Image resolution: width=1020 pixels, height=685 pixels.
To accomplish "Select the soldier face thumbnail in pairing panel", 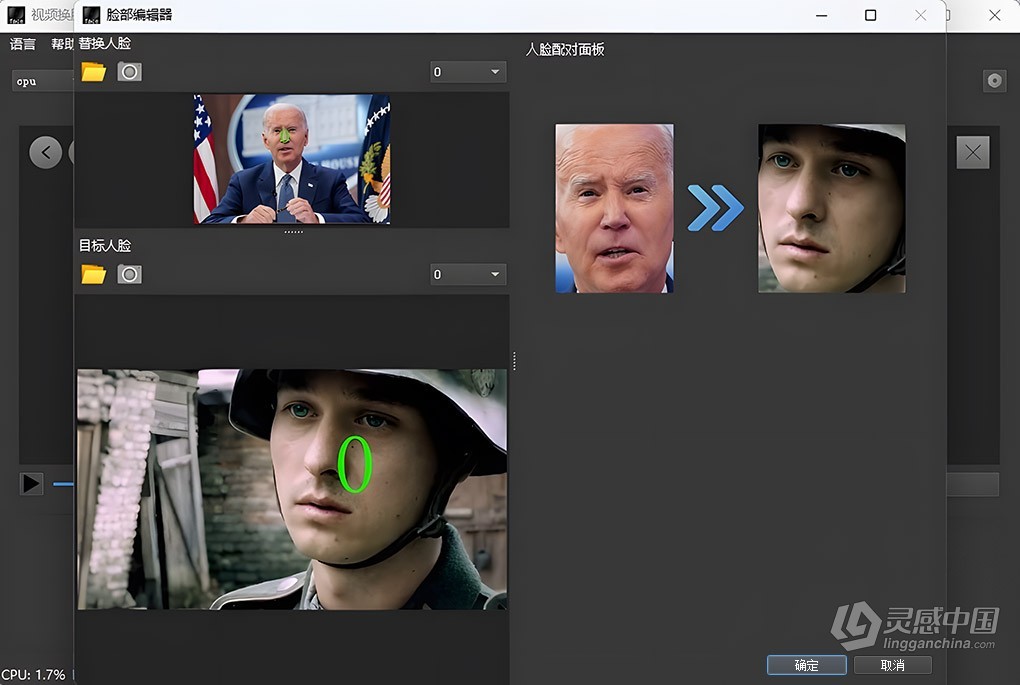I will (831, 208).
